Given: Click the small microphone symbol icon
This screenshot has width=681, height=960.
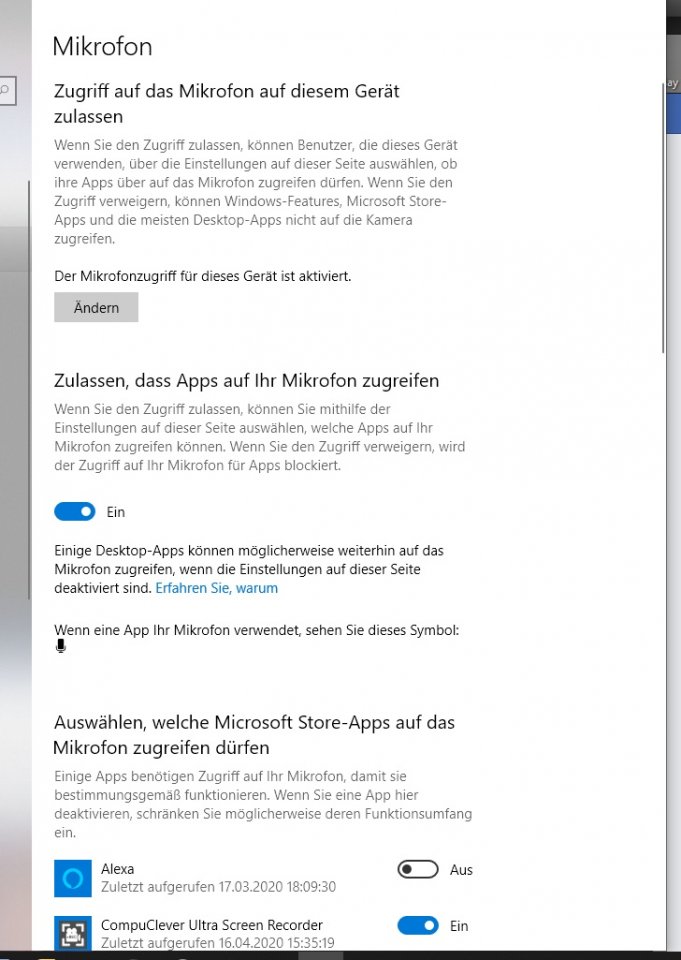Looking at the screenshot, I should [61, 647].
